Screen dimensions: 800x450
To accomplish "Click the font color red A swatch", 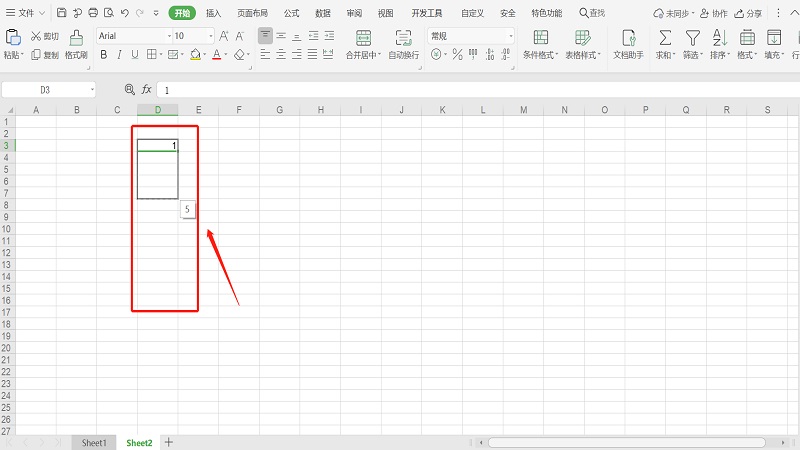I will pos(216,55).
